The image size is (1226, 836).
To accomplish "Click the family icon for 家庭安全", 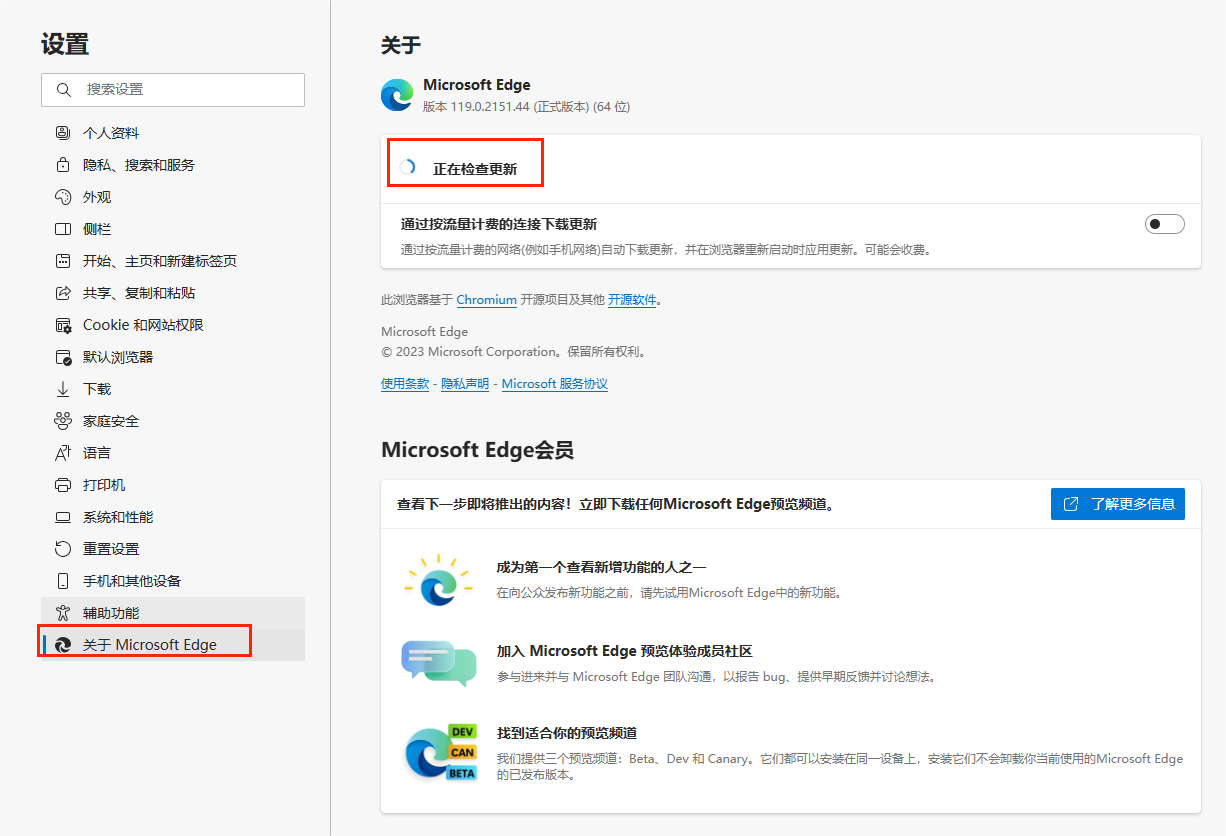I will (63, 421).
